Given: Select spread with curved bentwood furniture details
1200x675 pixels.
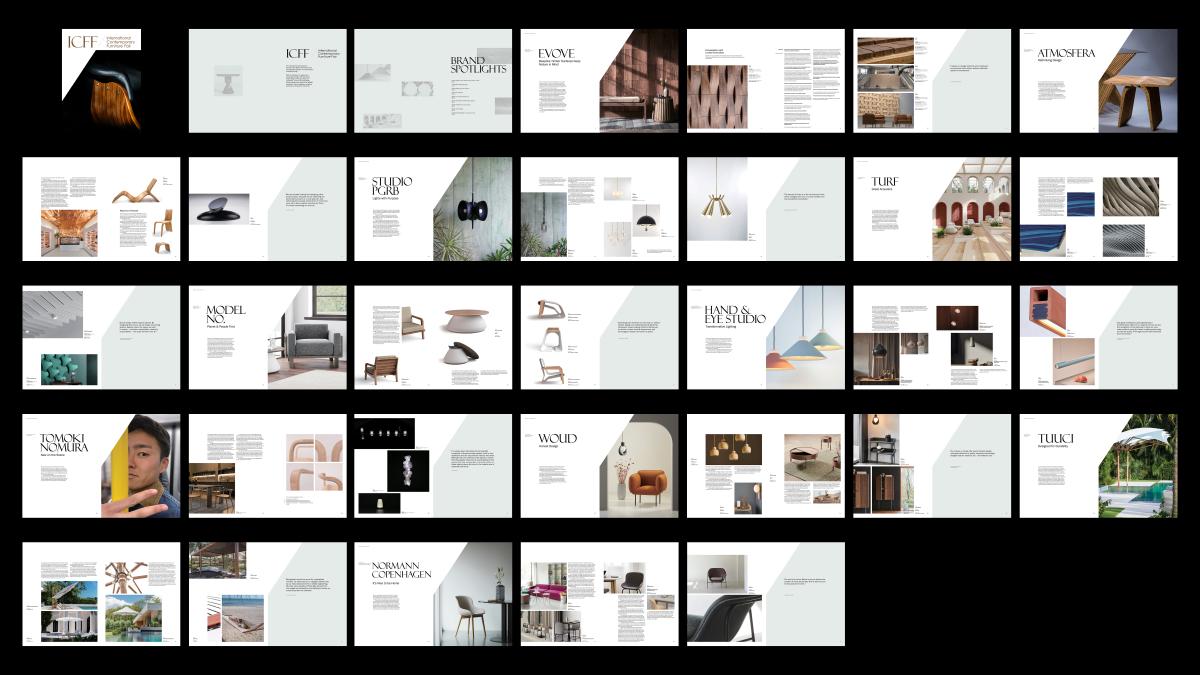Looking at the screenshot, I should tap(268, 466).
